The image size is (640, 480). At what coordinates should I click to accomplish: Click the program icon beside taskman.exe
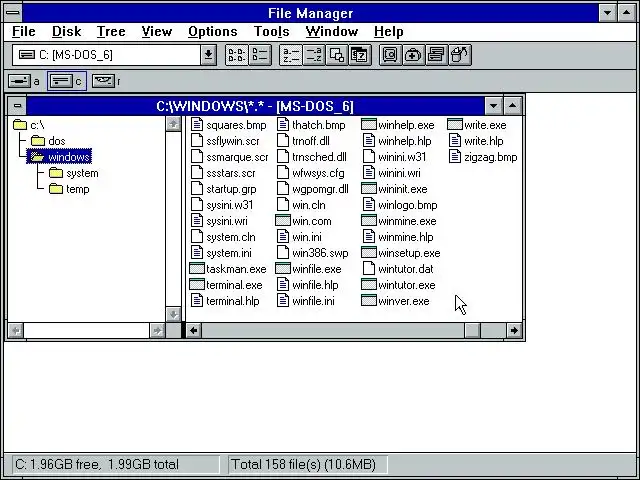coord(197,269)
